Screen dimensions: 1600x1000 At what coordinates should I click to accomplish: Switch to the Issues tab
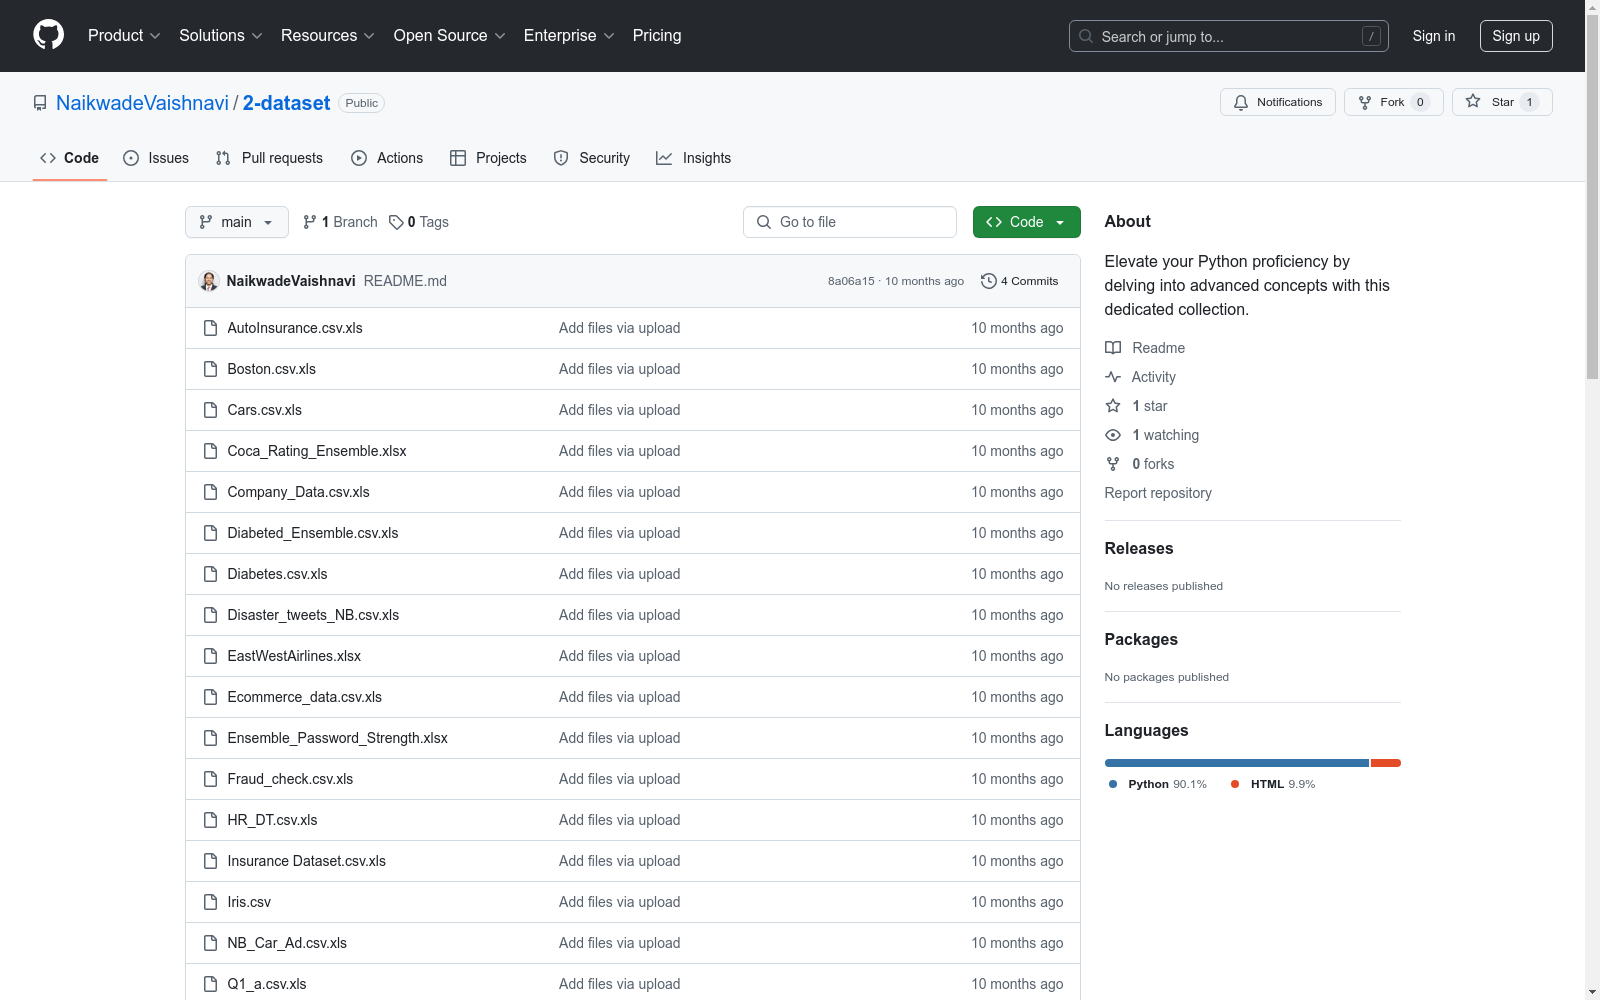156,158
